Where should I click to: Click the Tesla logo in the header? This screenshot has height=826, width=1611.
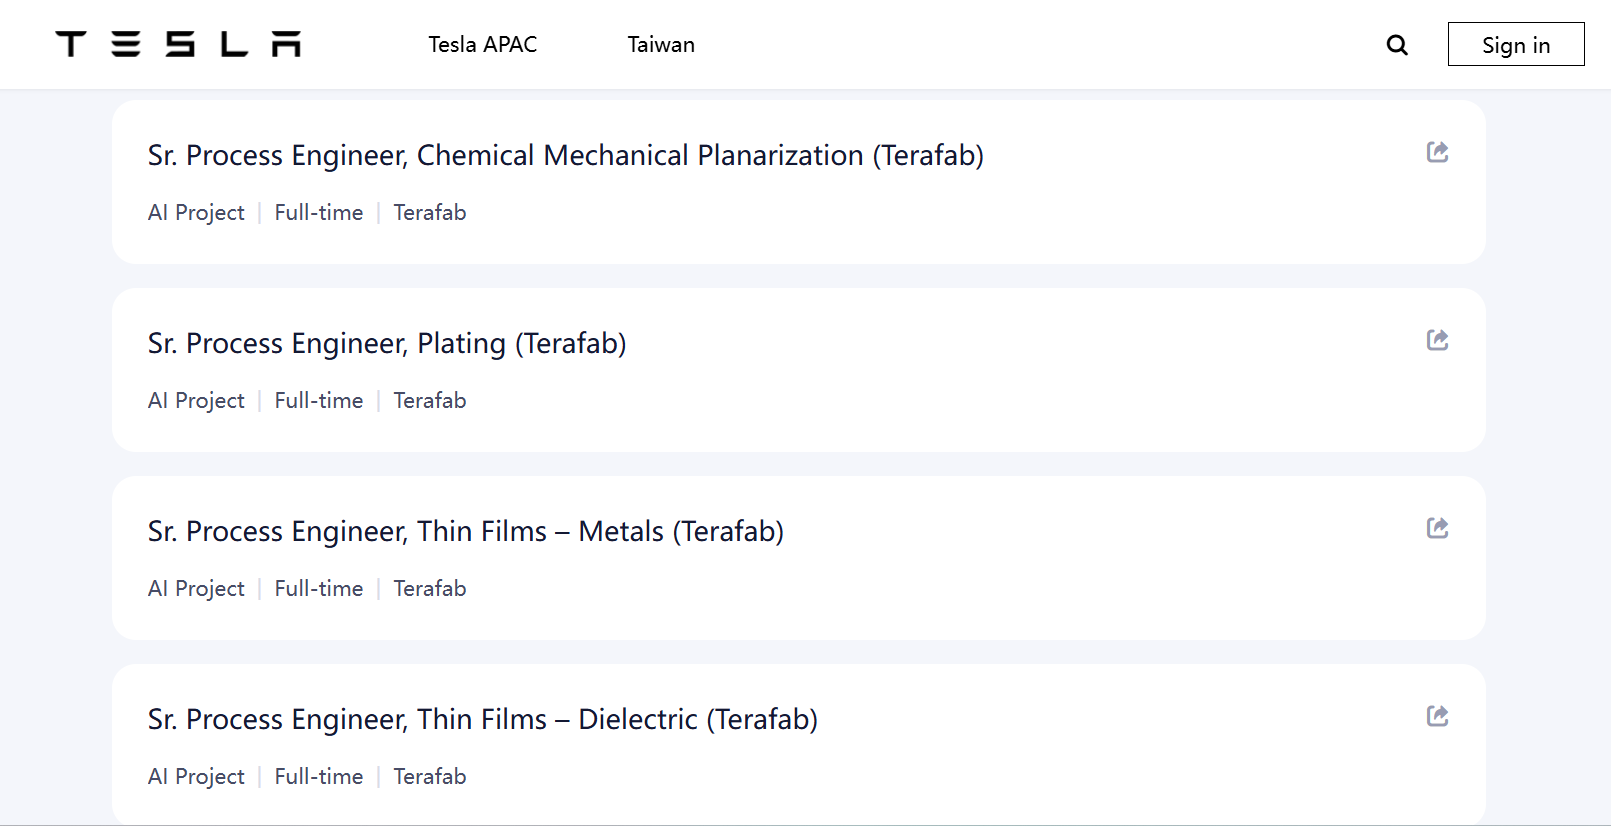pos(178,44)
